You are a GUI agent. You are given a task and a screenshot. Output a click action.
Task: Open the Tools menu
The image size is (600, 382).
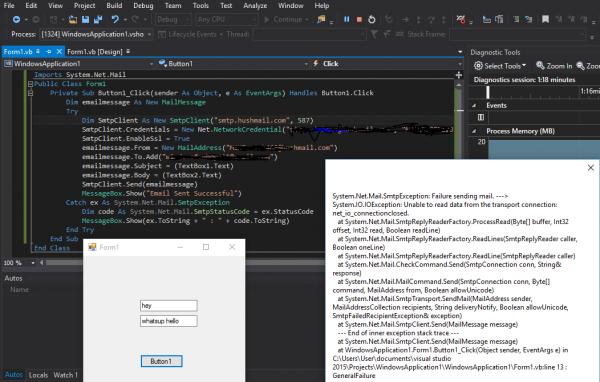click(201, 6)
